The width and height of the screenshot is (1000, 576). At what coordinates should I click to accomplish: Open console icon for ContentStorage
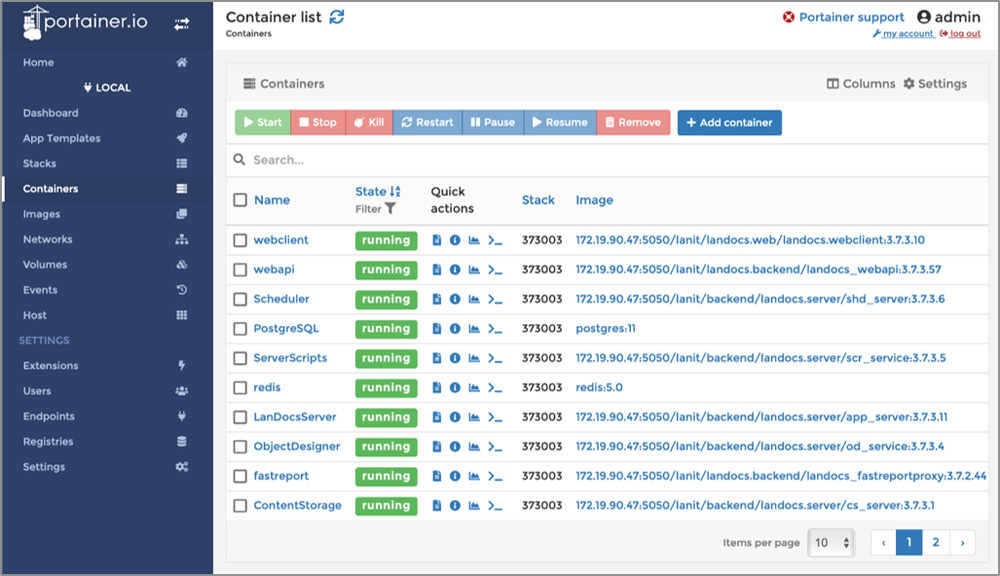tap(495, 505)
